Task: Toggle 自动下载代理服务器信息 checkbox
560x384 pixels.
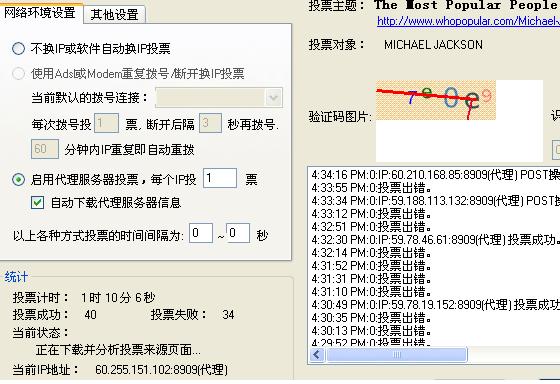Action: pyautogui.click(x=38, y=203)
